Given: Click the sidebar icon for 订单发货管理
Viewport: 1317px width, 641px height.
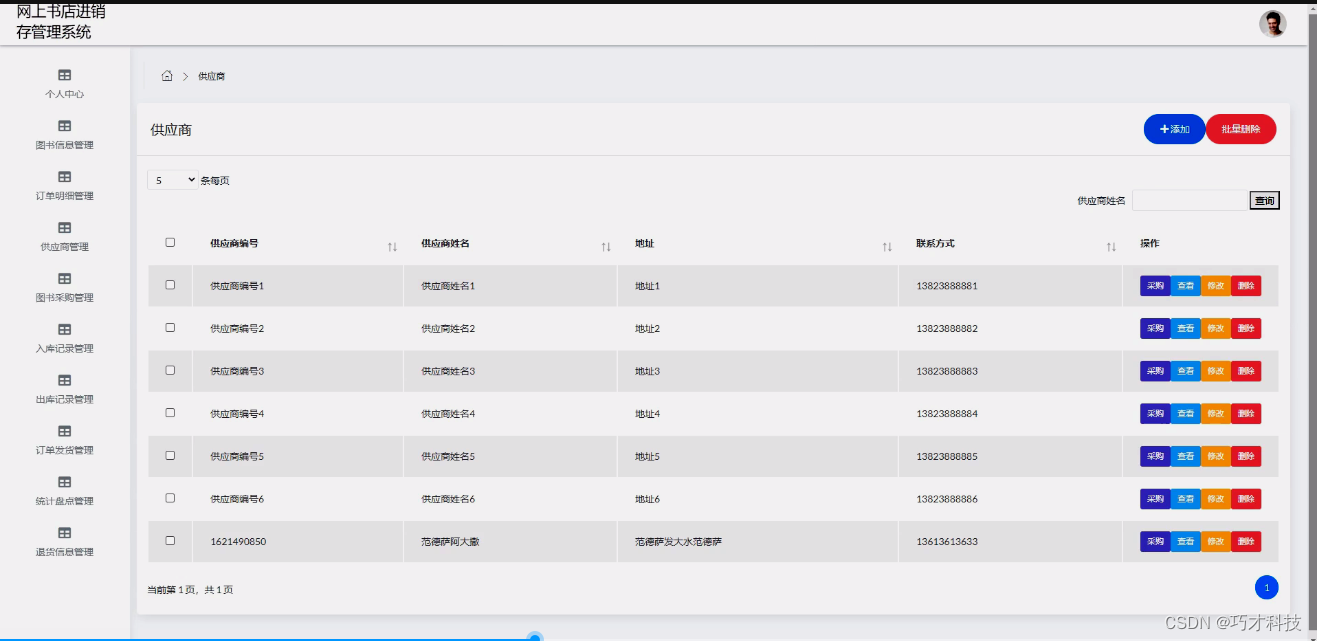Looking at the screenshot, I should [x=64, y=431].
